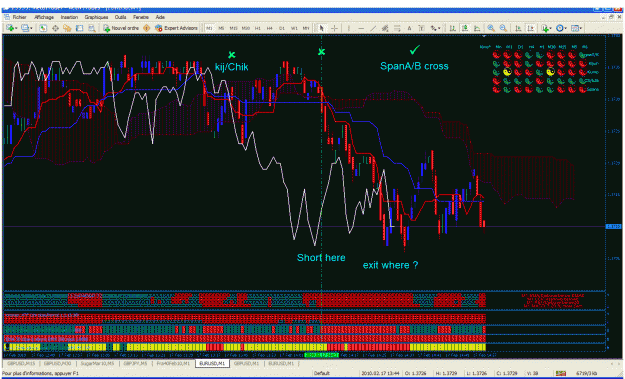This screenshot has width=625, height=379.
Task: Switch to the D1 timeframe
Action: point(282,28)
